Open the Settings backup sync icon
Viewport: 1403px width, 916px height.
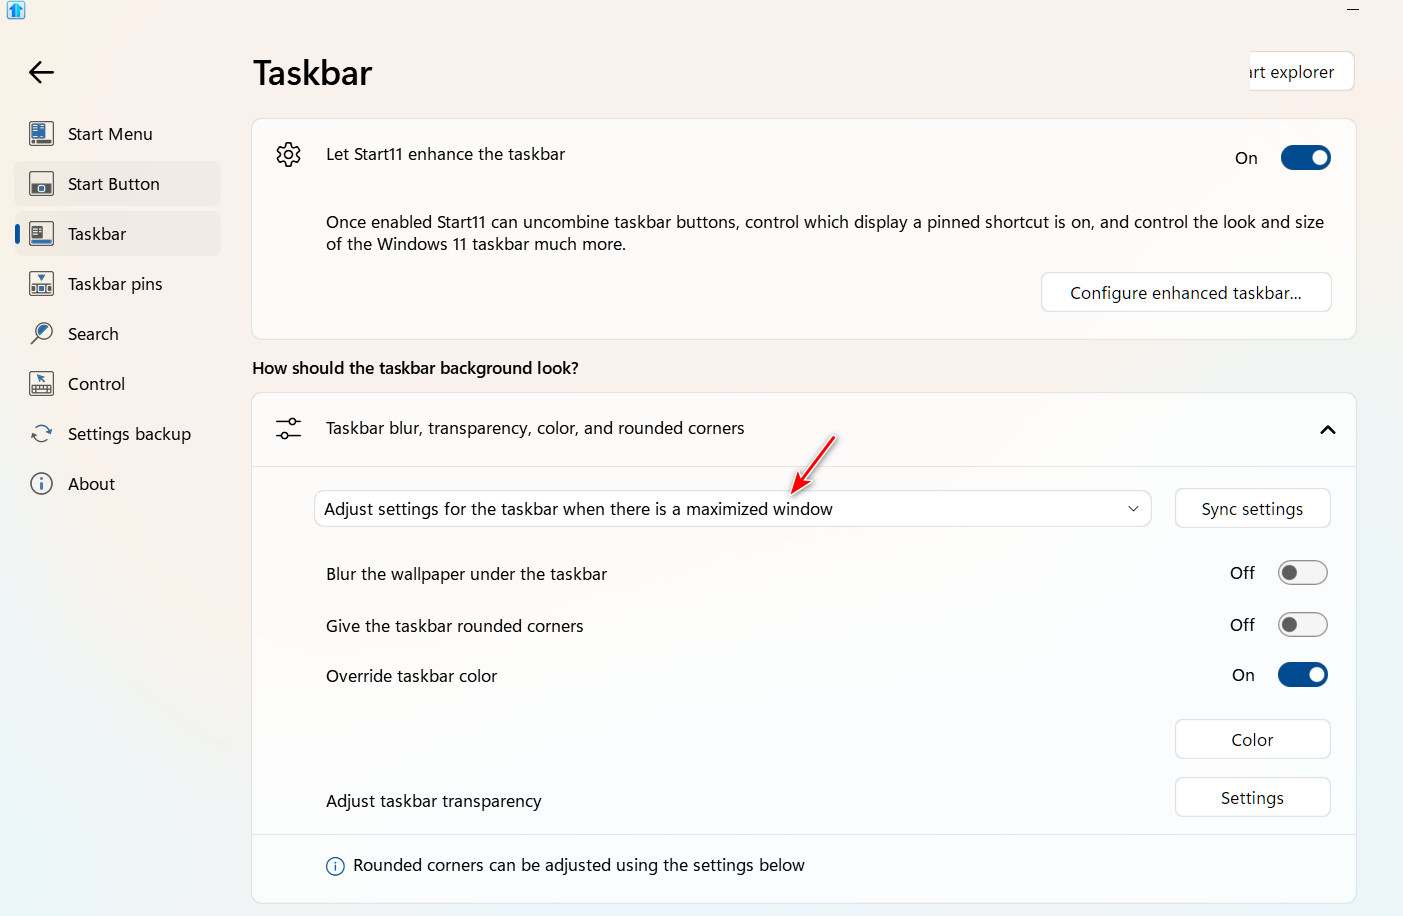pos(41,434)
